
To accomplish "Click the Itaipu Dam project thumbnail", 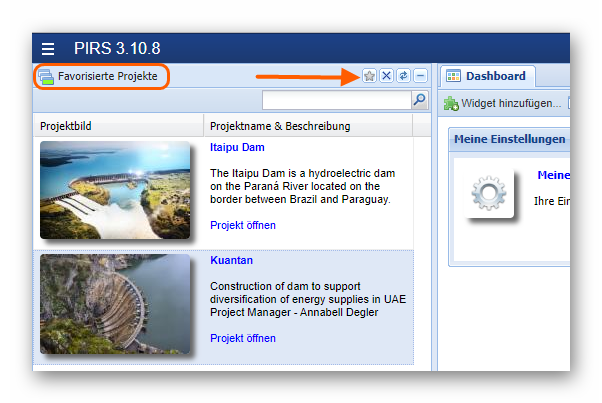I will 115,190.
